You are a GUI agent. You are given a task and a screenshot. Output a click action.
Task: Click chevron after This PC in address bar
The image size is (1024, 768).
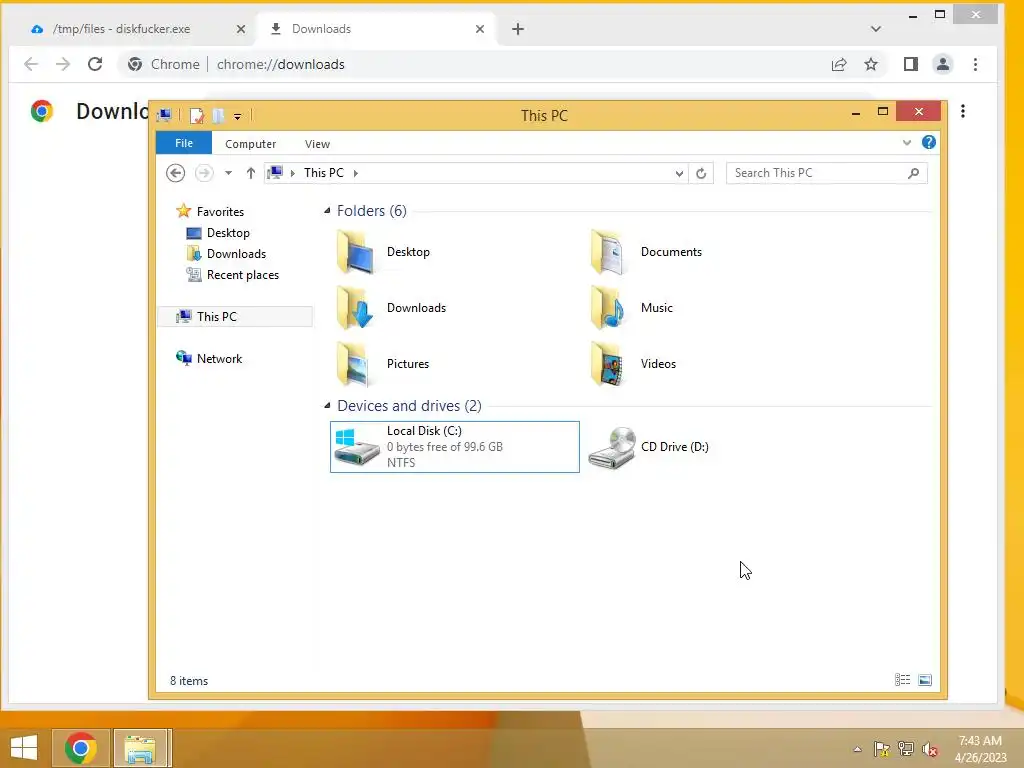(356, 173)
